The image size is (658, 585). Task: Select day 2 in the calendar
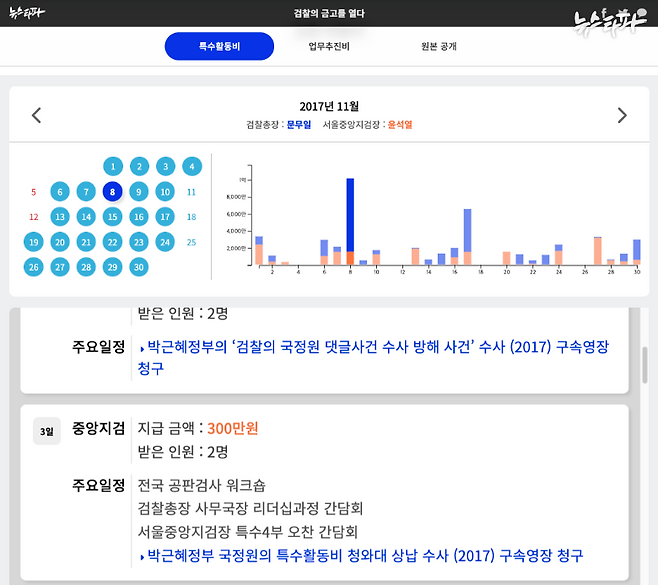tap(139, 167)
